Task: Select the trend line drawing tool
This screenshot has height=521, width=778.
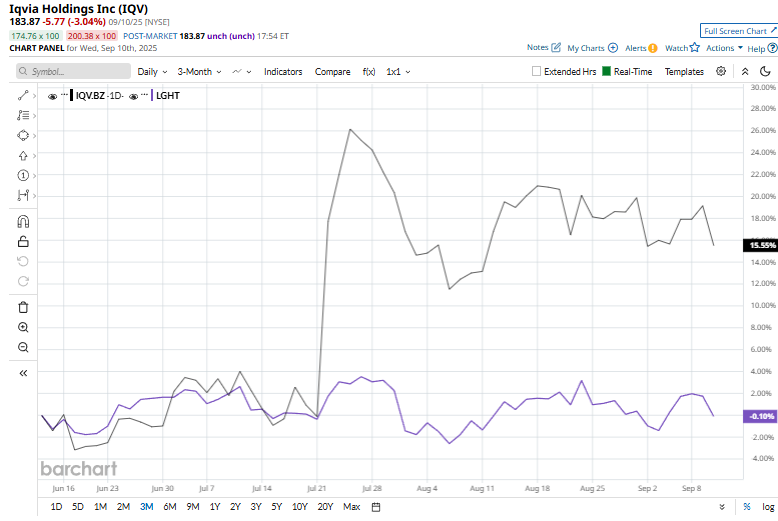Action: click(x=23, y=96)
